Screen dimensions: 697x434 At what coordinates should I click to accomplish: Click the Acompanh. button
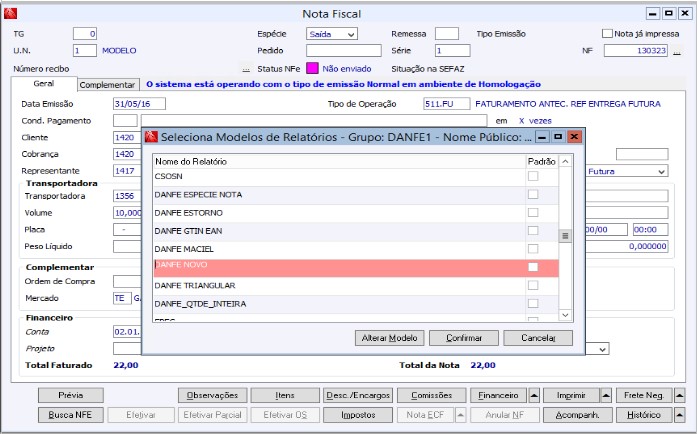[577, 415]
